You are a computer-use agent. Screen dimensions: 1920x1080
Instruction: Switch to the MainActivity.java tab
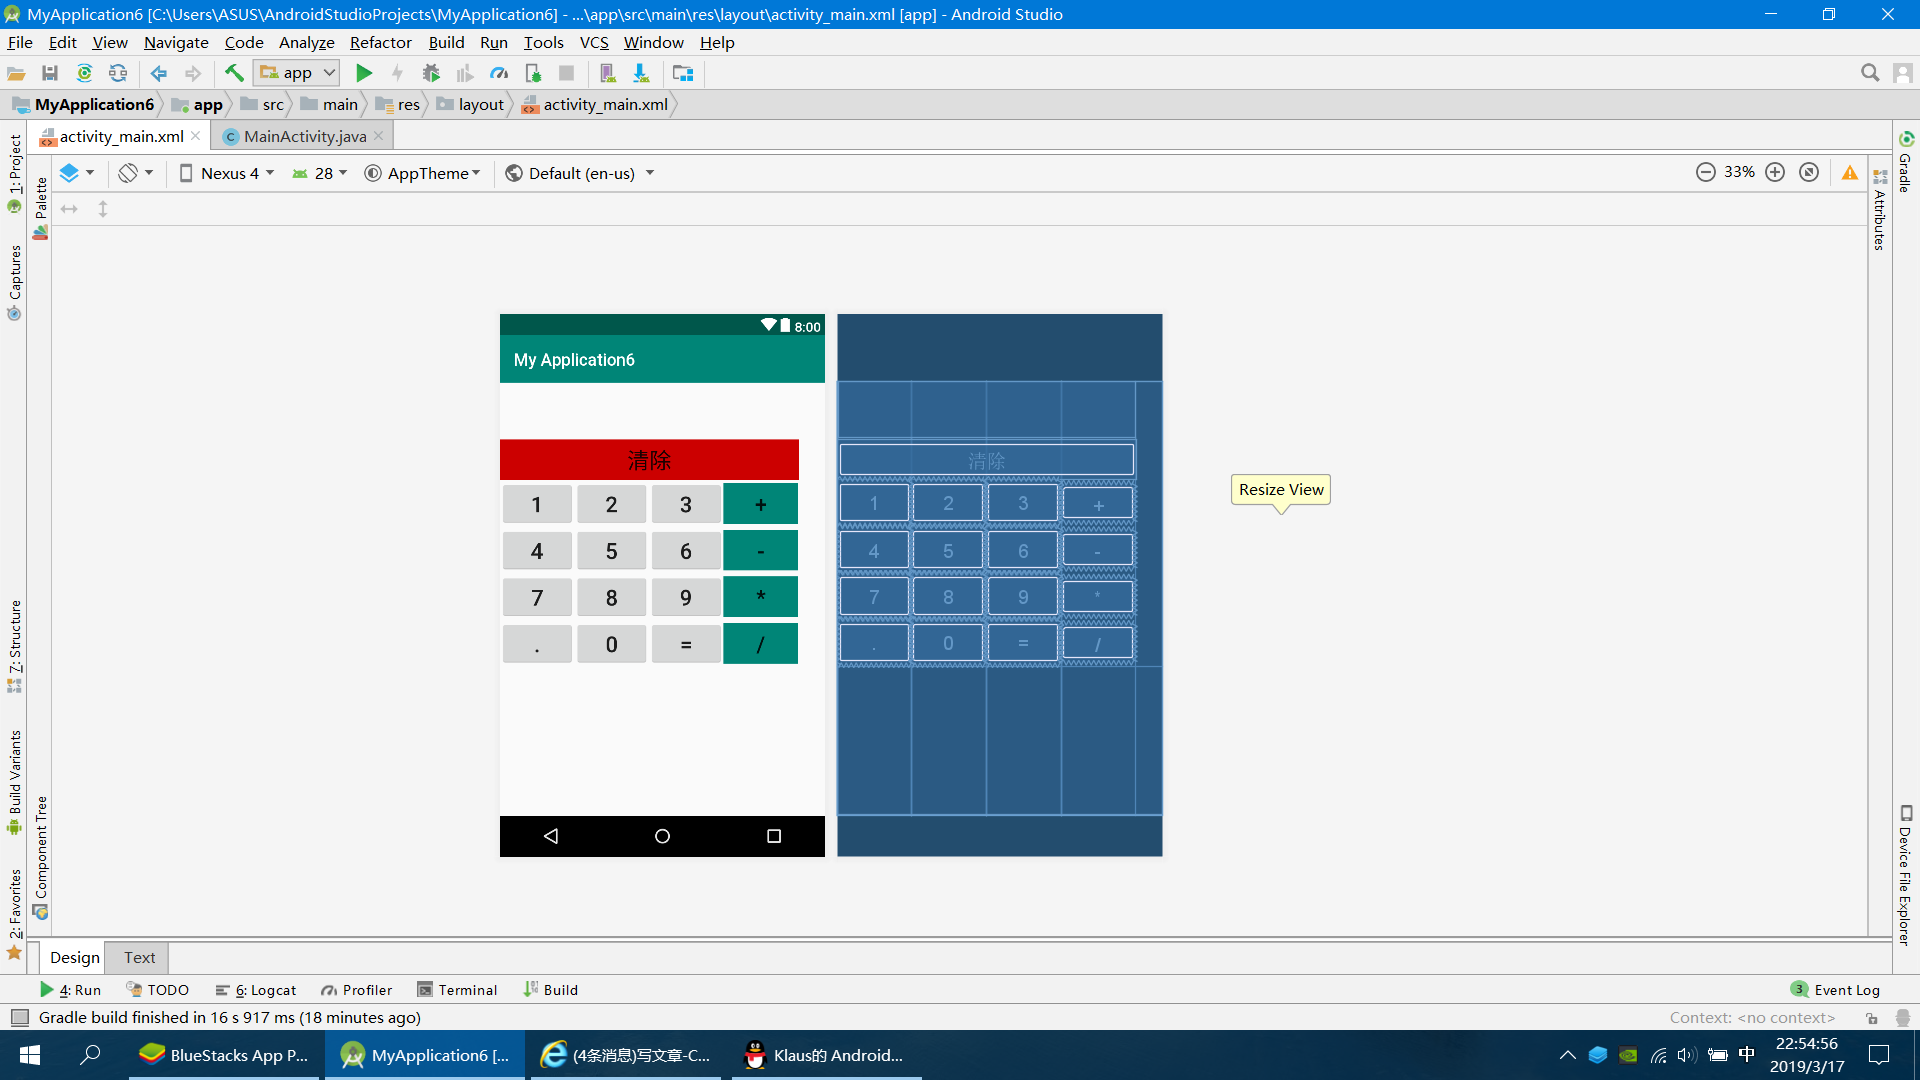pyautogui.click(x=300, y=136)
